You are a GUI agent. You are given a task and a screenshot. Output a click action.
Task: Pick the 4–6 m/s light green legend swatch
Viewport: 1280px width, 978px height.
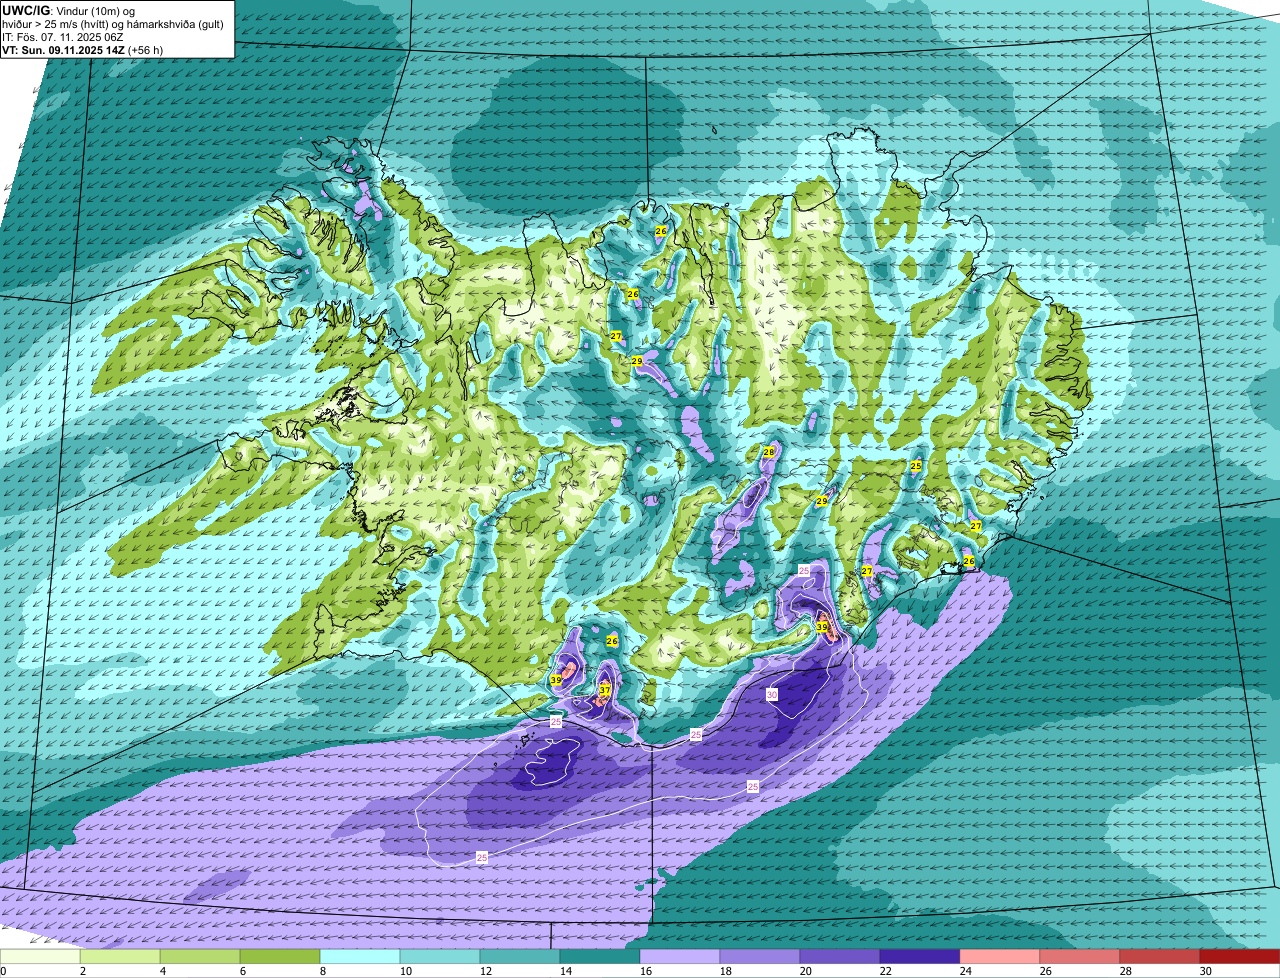(x=200, y=957)
